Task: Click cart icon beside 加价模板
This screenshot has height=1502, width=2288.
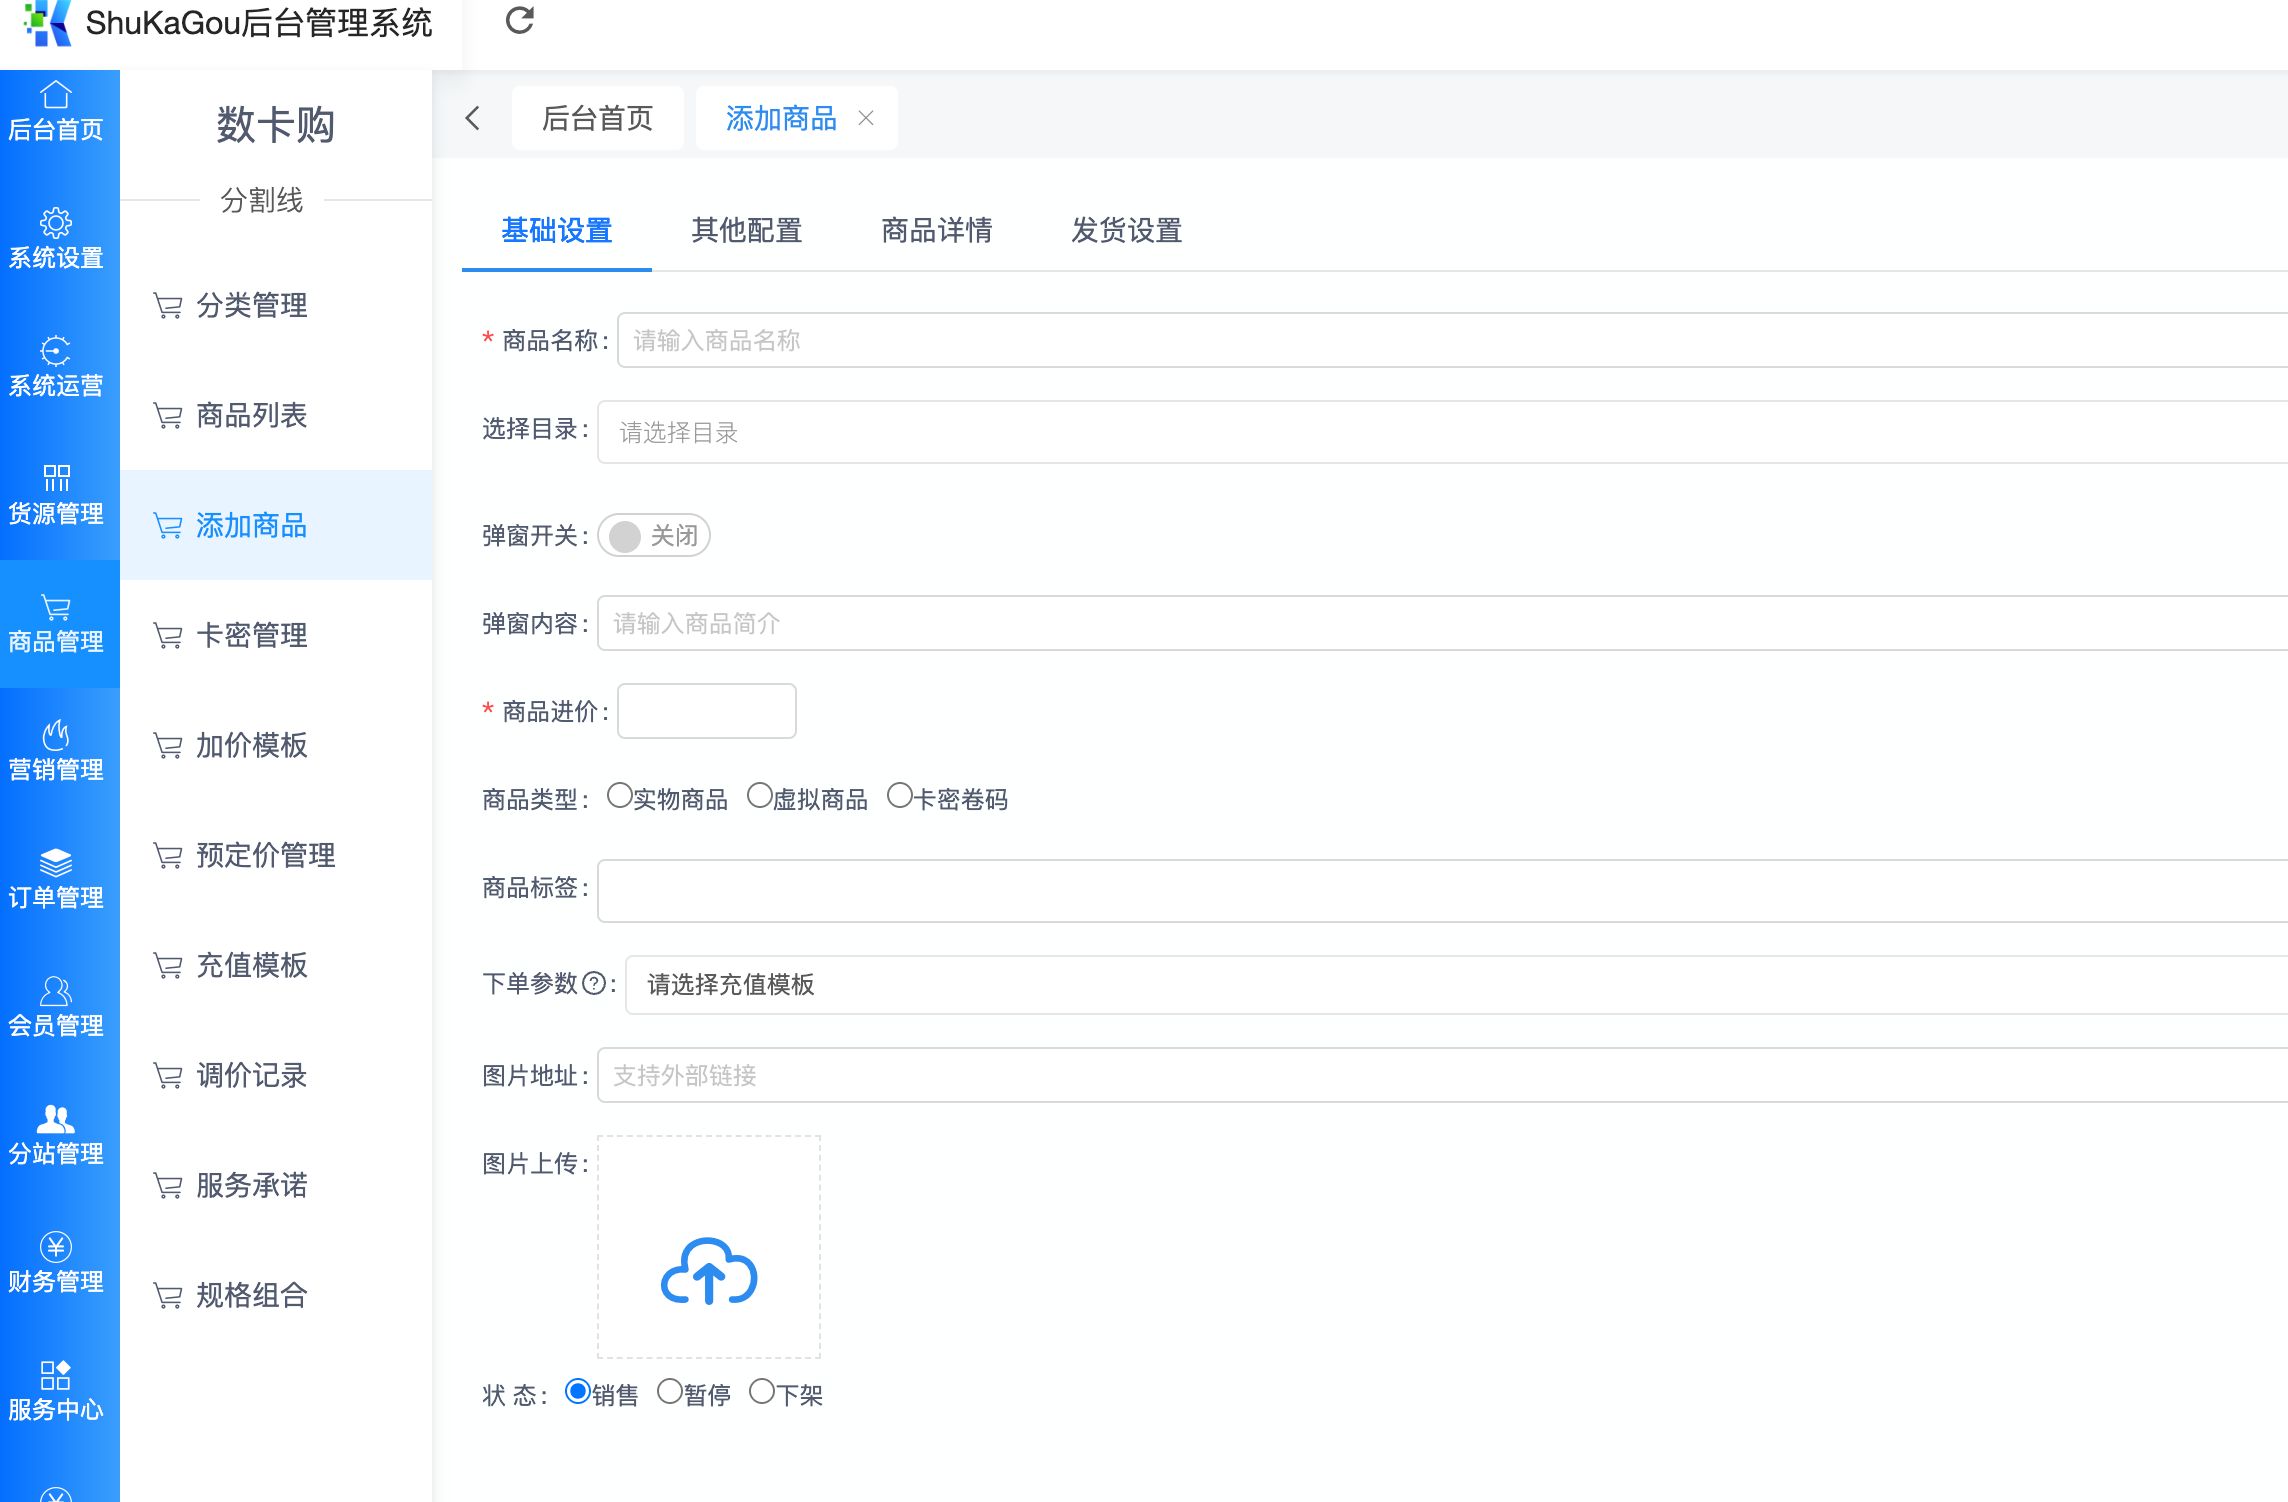Action: (167, 745)
